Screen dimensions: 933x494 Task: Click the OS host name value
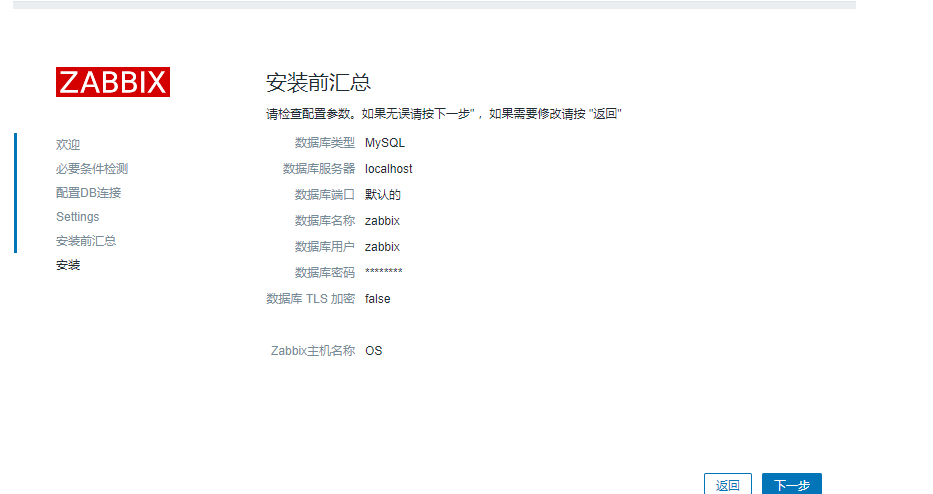(x=373, y=351)
